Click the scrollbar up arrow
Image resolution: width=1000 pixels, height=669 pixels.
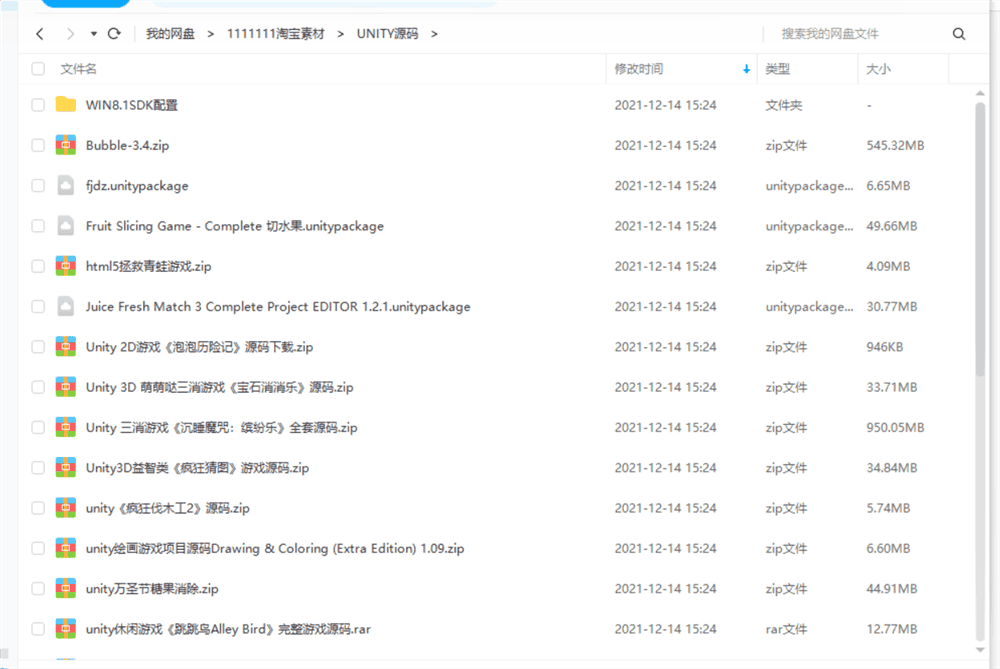tap(980, 94)
